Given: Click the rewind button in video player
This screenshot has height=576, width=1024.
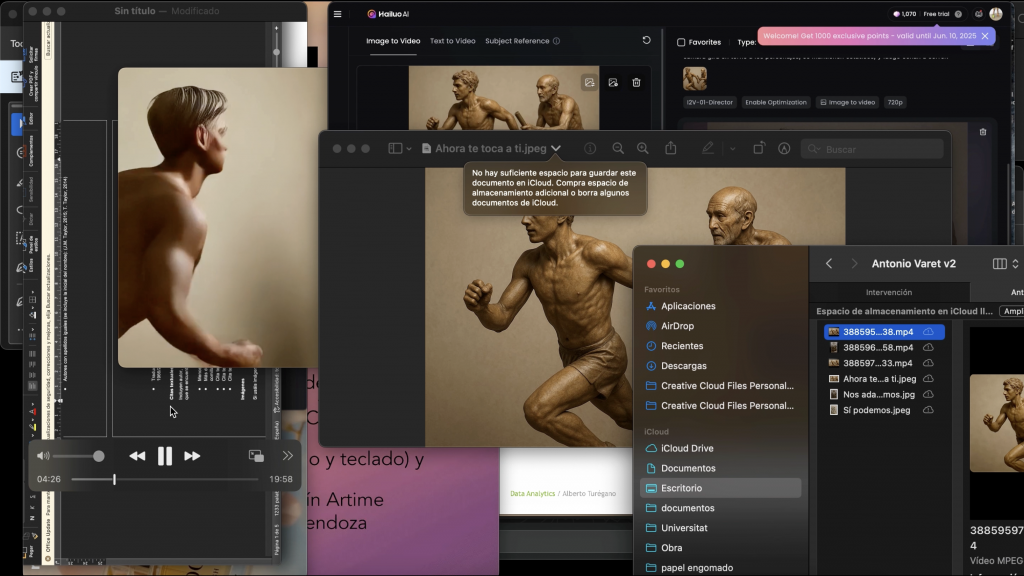Looking at the screenshot, I should (x=137, y=456).
